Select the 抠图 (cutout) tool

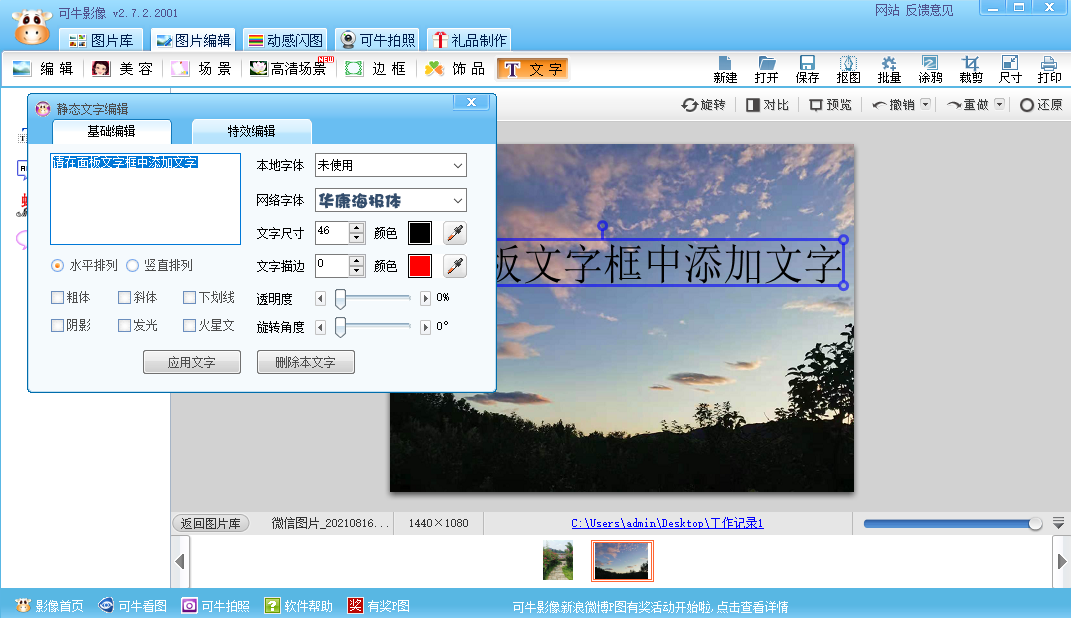848,69
